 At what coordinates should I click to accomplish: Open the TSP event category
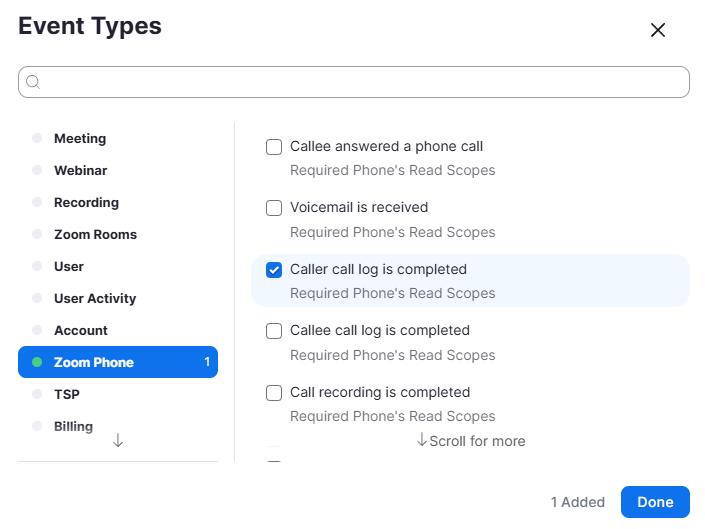pos(67,394)
